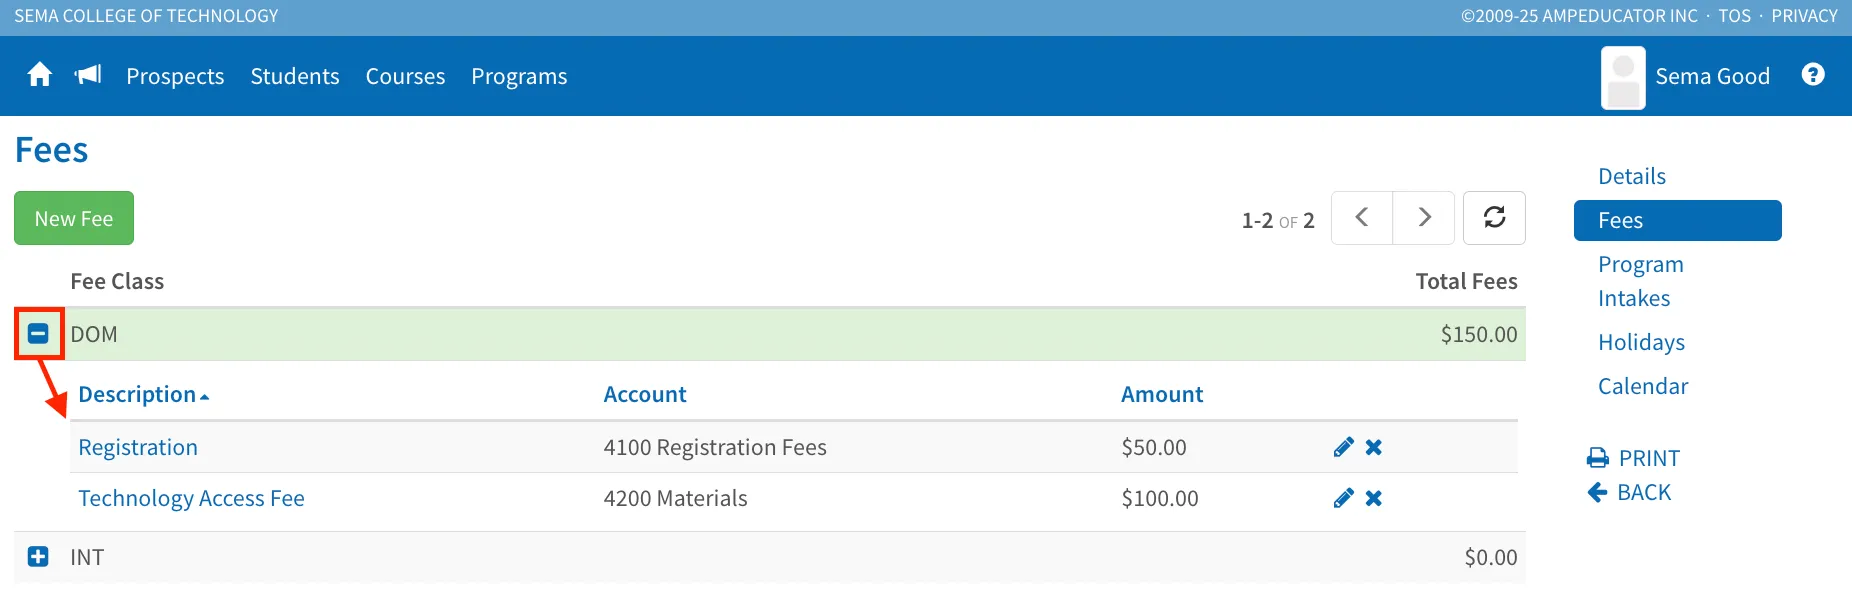Collapse the DOM fee class
The height and width of the screenshot is (596, 1852).
pos(38,334)
